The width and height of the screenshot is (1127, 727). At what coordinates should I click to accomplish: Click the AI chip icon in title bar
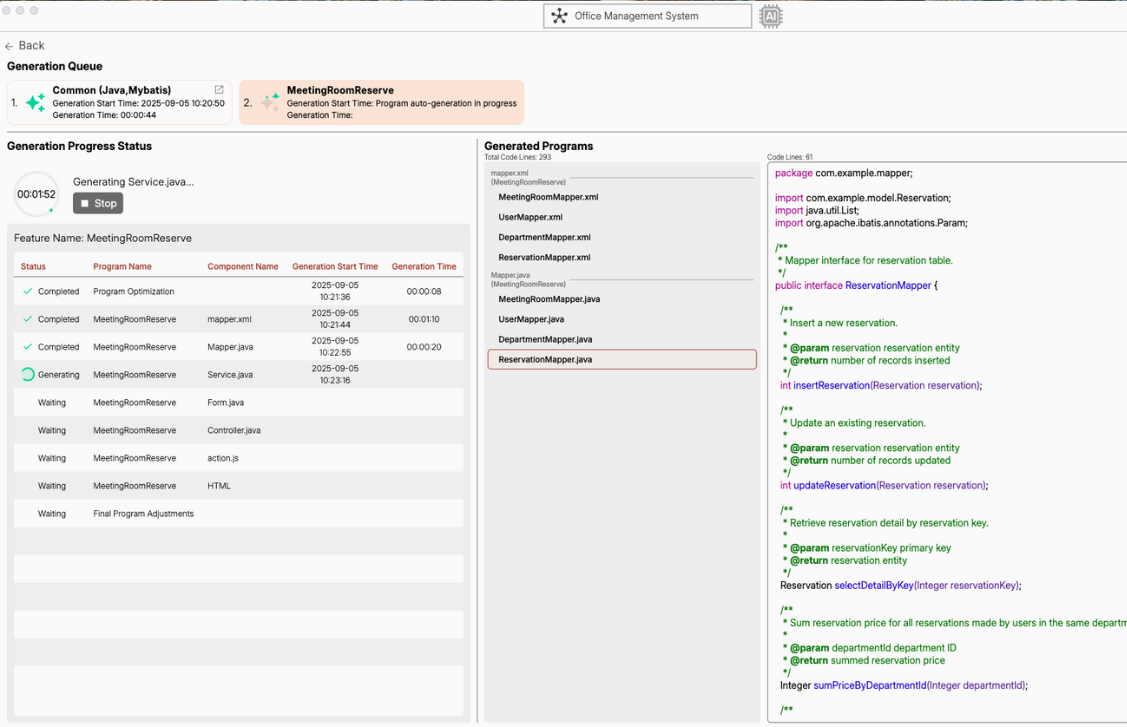point(770,16)
